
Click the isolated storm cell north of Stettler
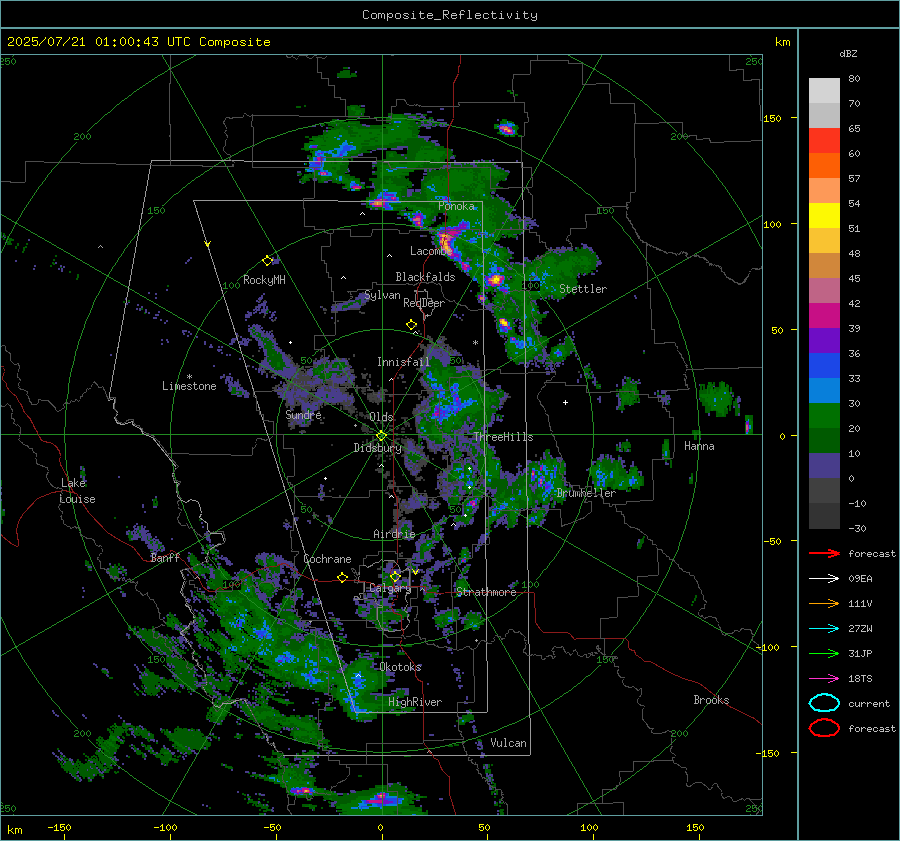point(506,129)
